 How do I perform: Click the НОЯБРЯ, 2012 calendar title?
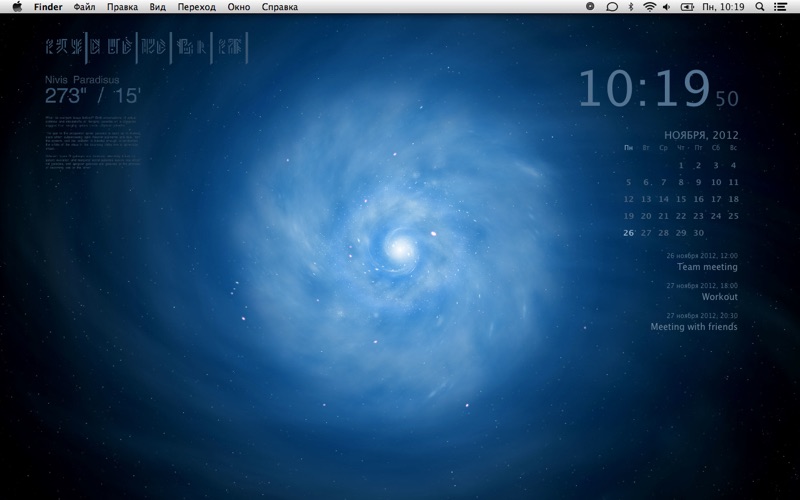(701, 135)
